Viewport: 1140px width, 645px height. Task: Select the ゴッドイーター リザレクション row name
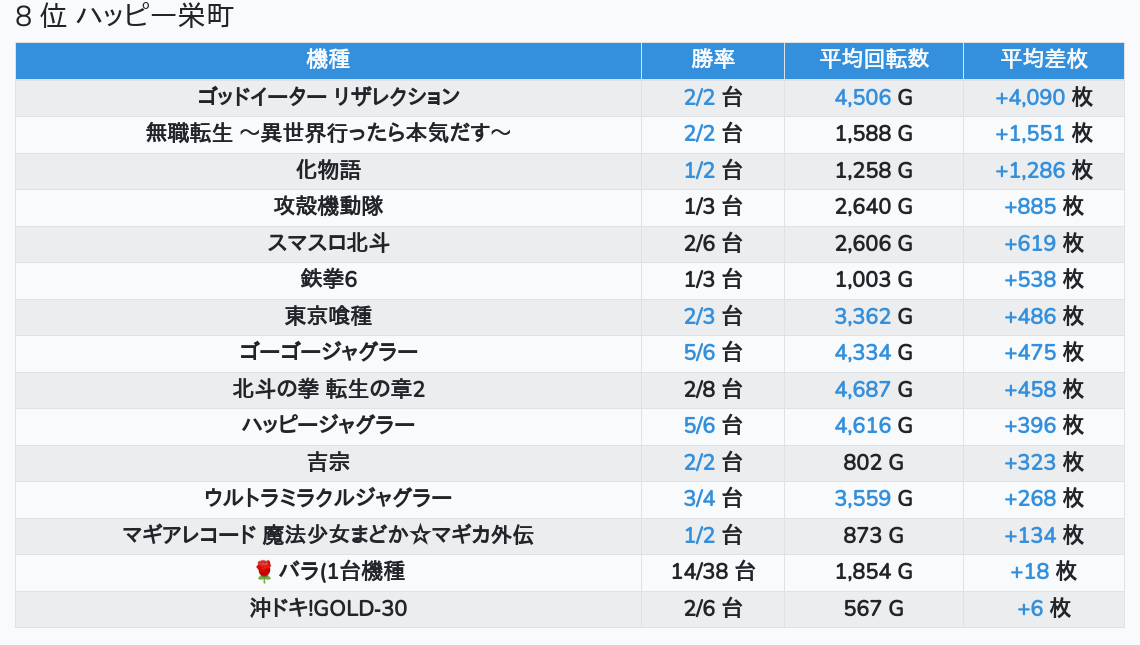pos(328,97)
